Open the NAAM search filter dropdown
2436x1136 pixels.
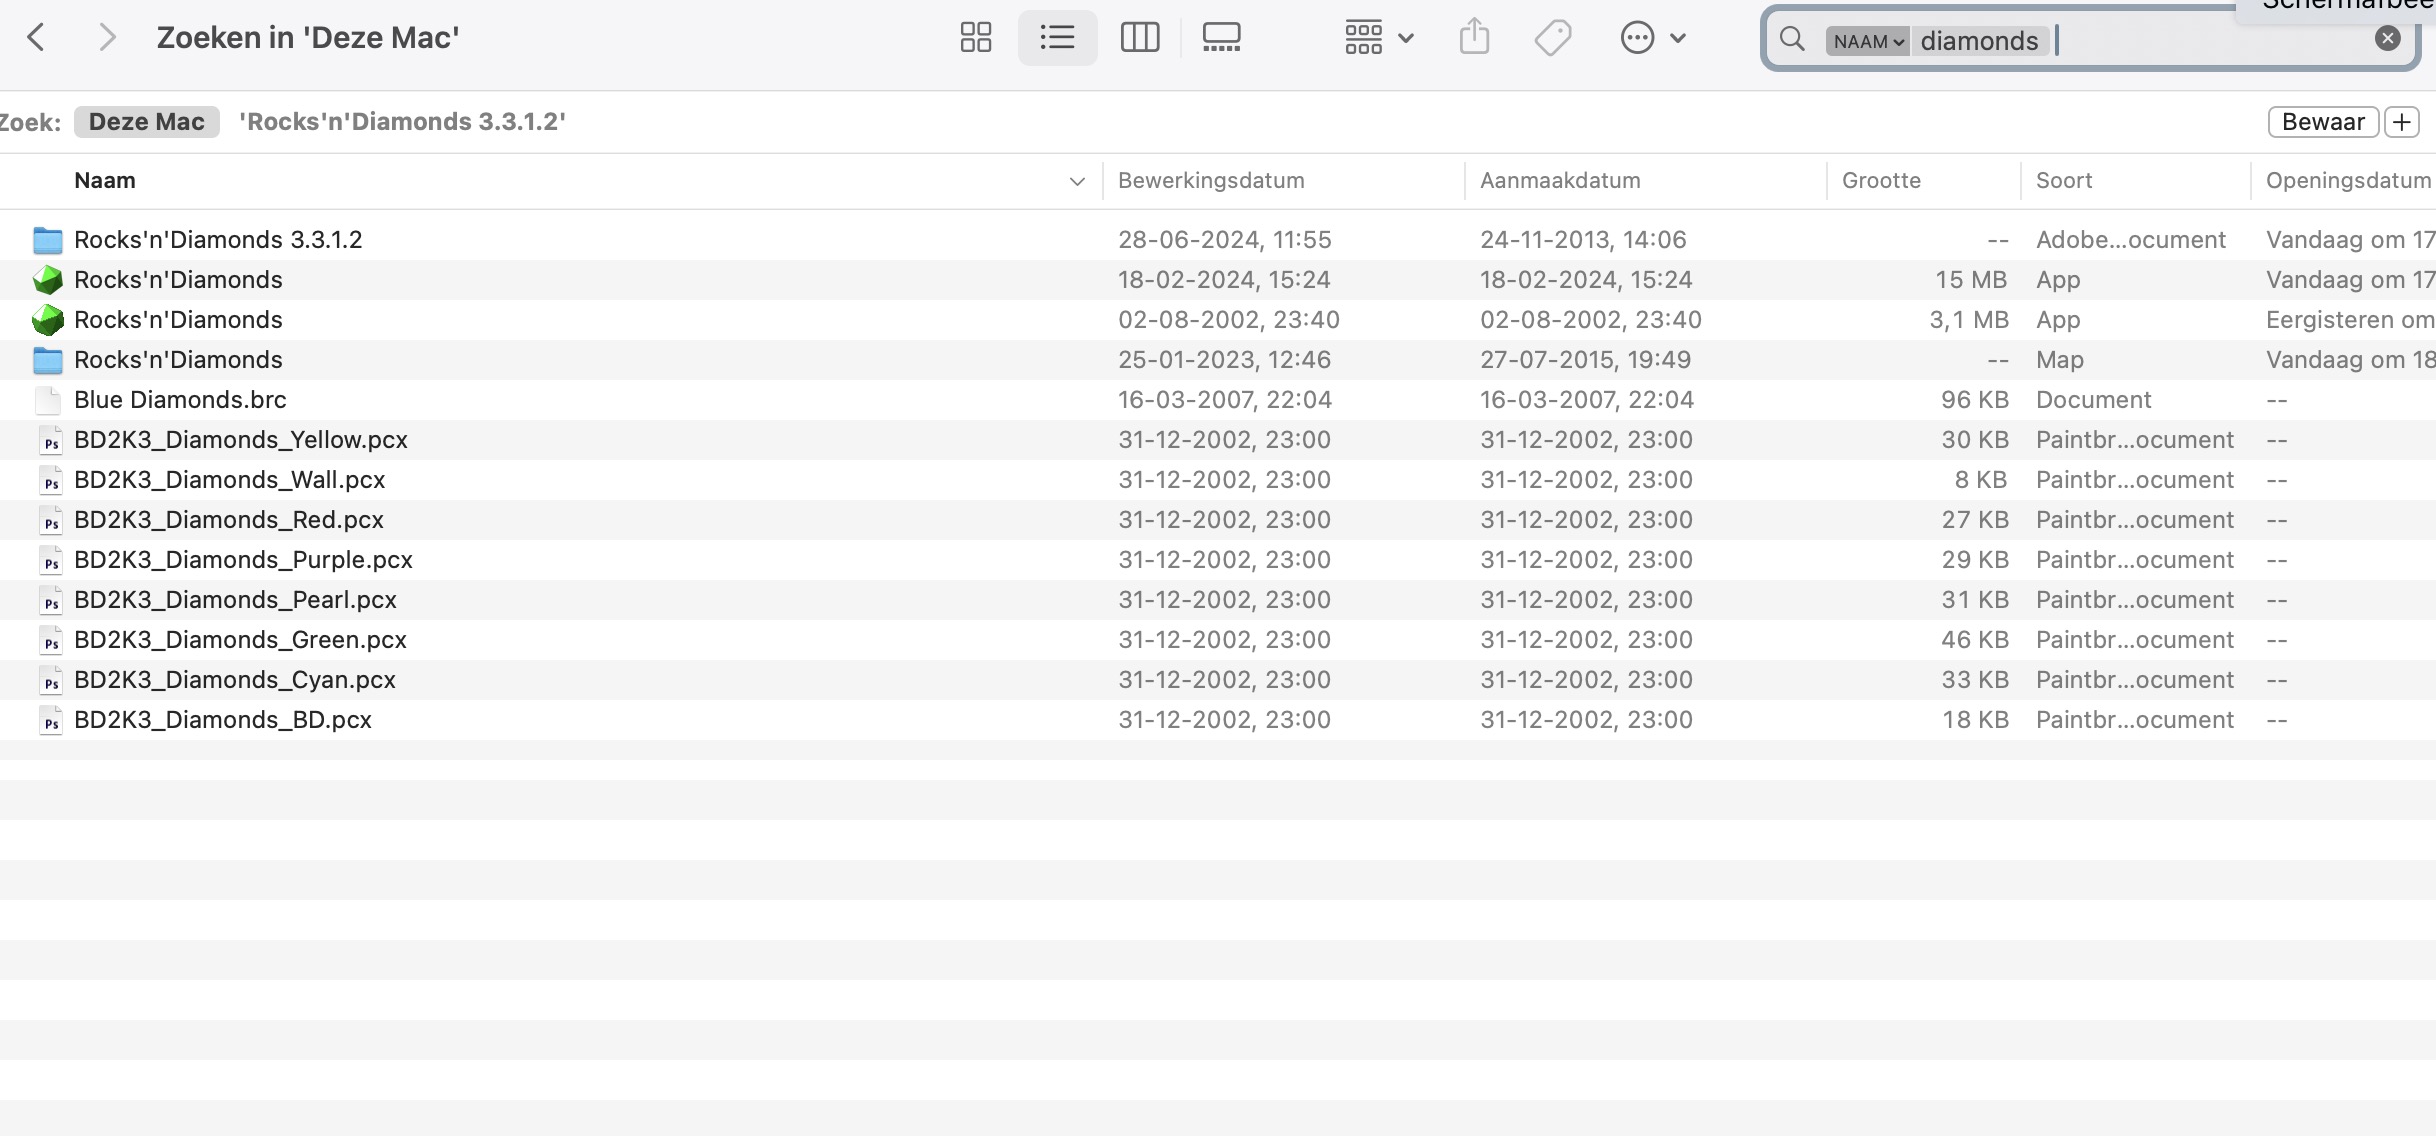(1867, 41)
